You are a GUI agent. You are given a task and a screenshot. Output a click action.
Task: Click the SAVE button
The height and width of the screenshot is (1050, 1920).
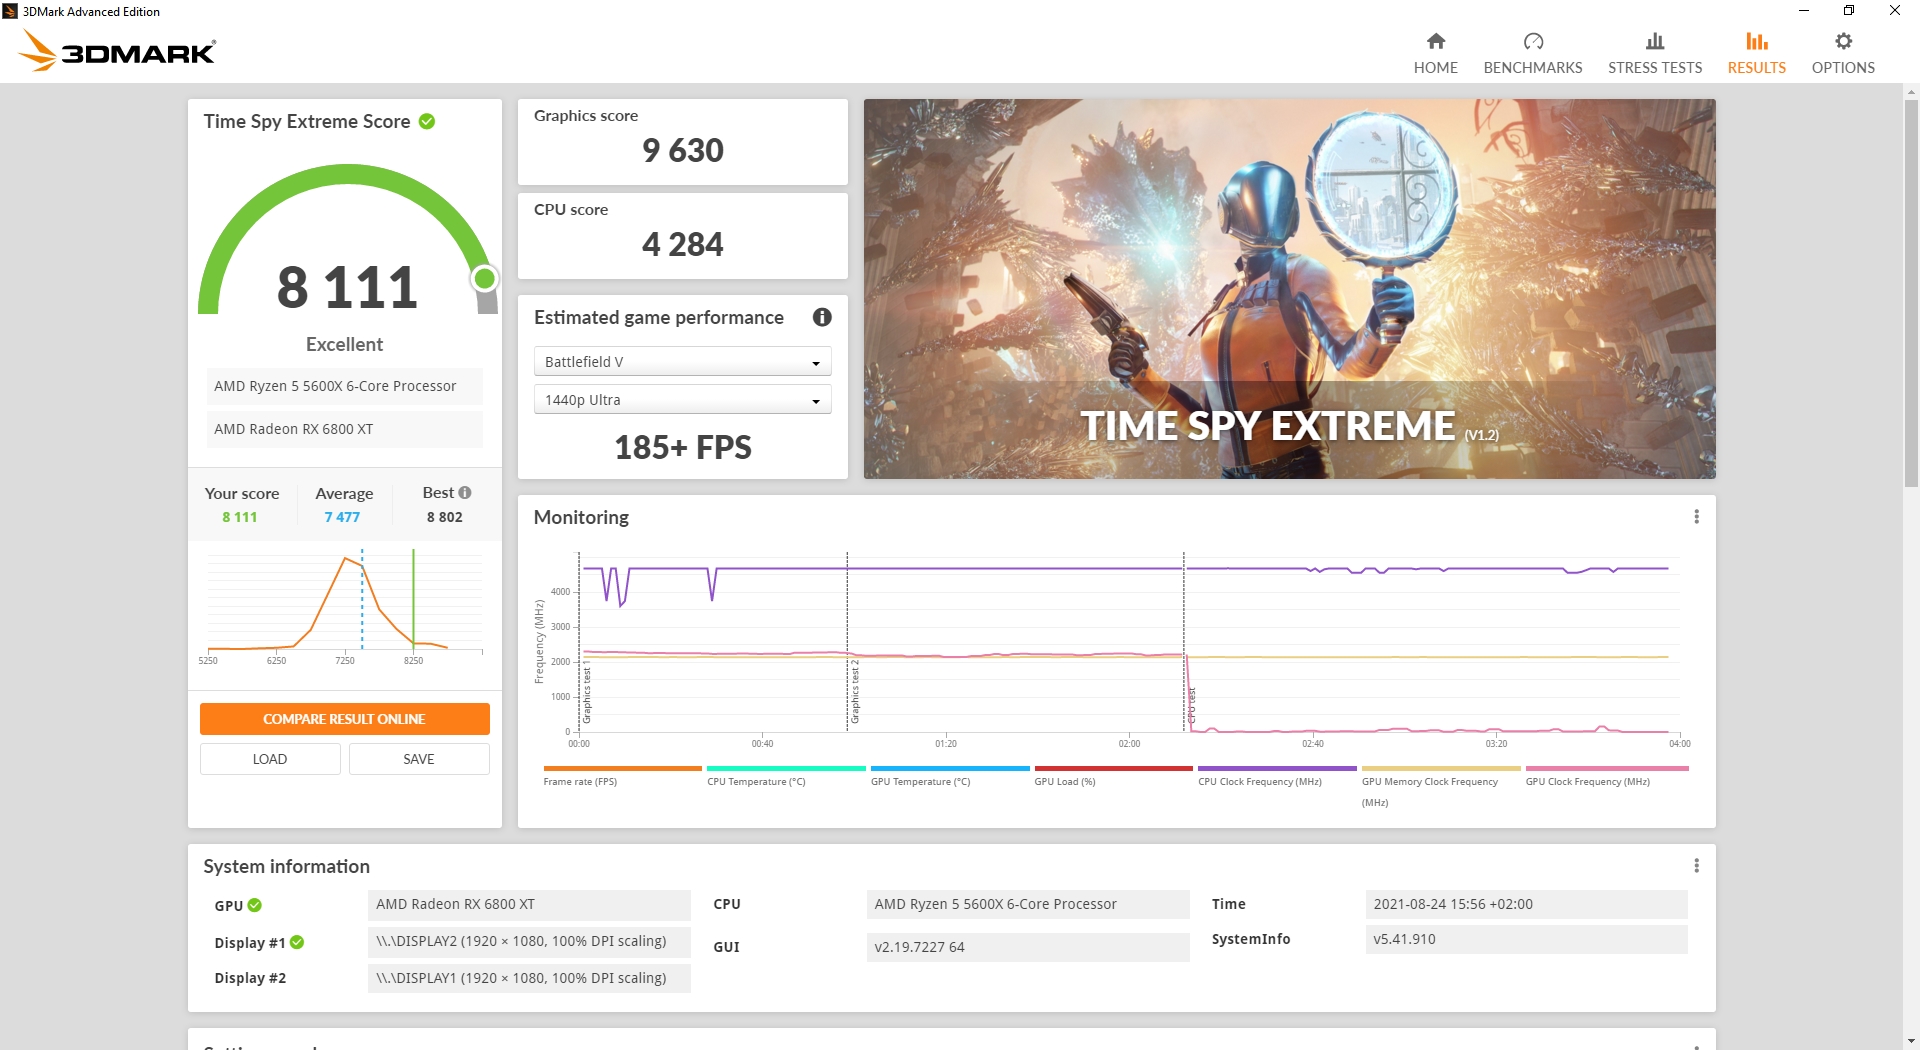coord(419,759)
